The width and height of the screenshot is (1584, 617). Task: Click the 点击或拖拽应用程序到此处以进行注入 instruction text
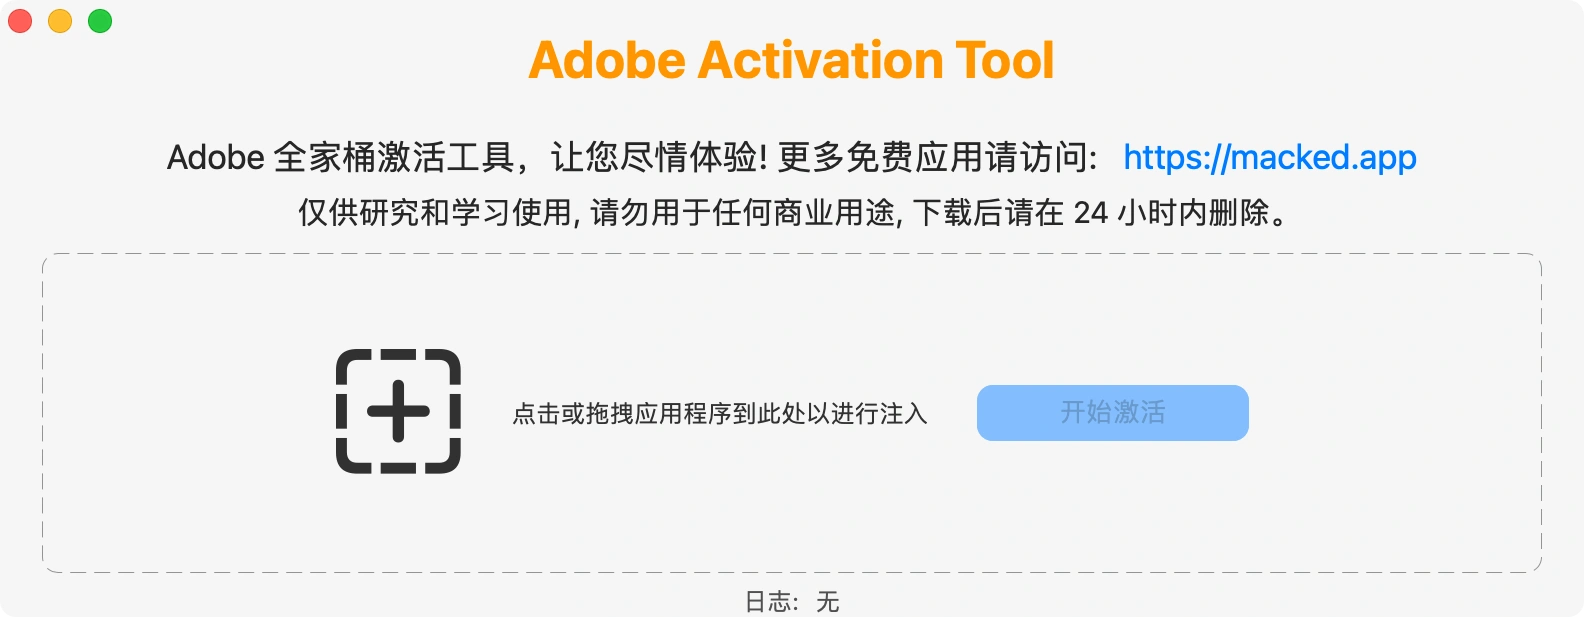coord(720,414)
